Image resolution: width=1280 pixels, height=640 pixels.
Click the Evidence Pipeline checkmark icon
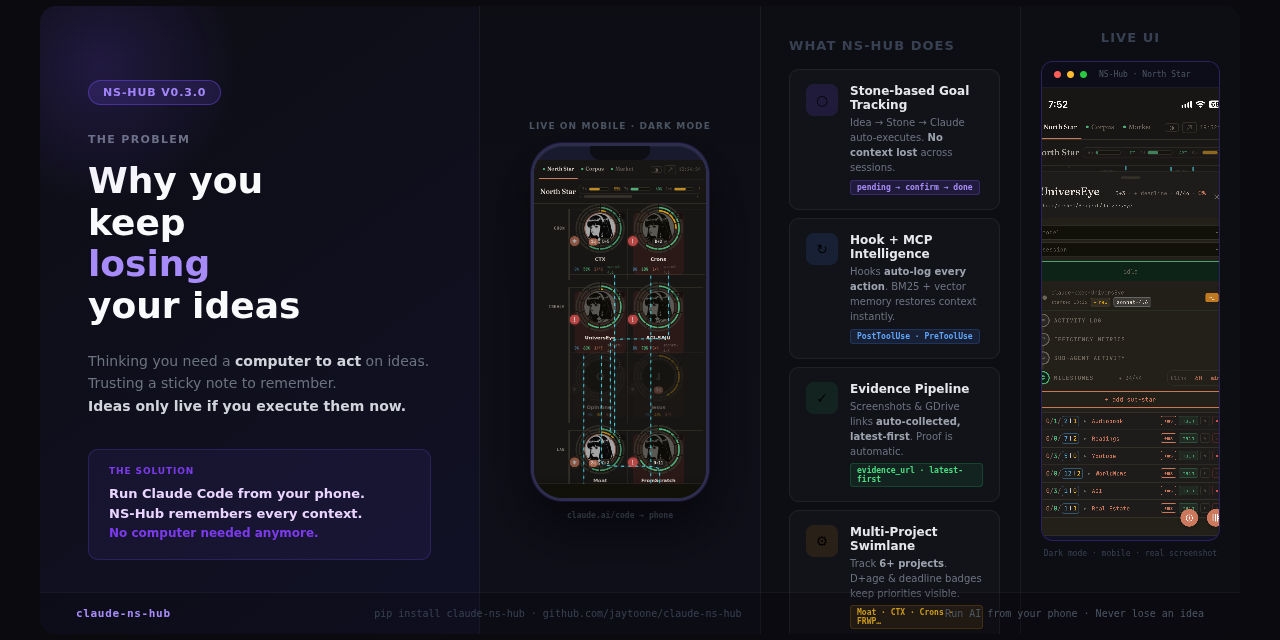(x=822, y=398)
